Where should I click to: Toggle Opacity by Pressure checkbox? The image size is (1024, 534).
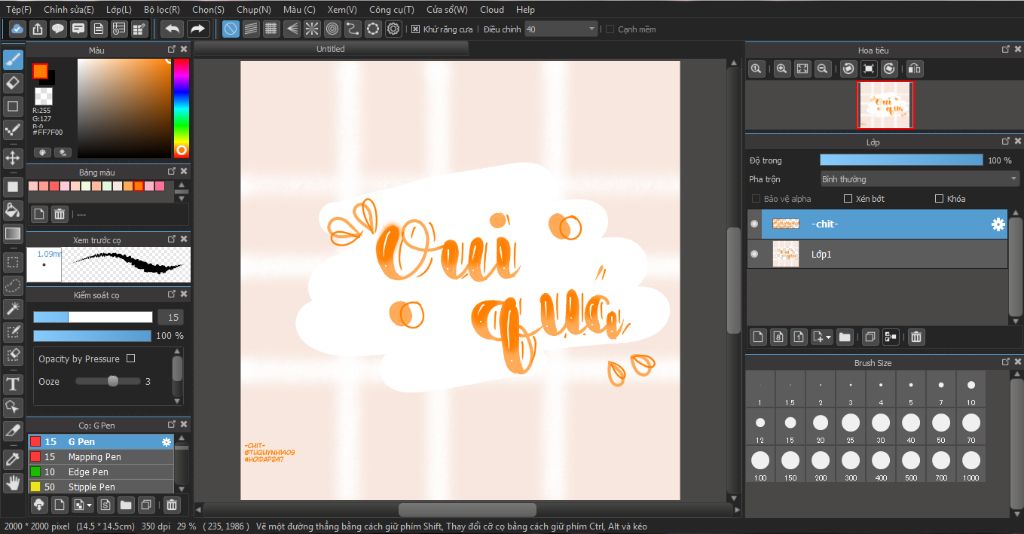[x=131, y=358]
